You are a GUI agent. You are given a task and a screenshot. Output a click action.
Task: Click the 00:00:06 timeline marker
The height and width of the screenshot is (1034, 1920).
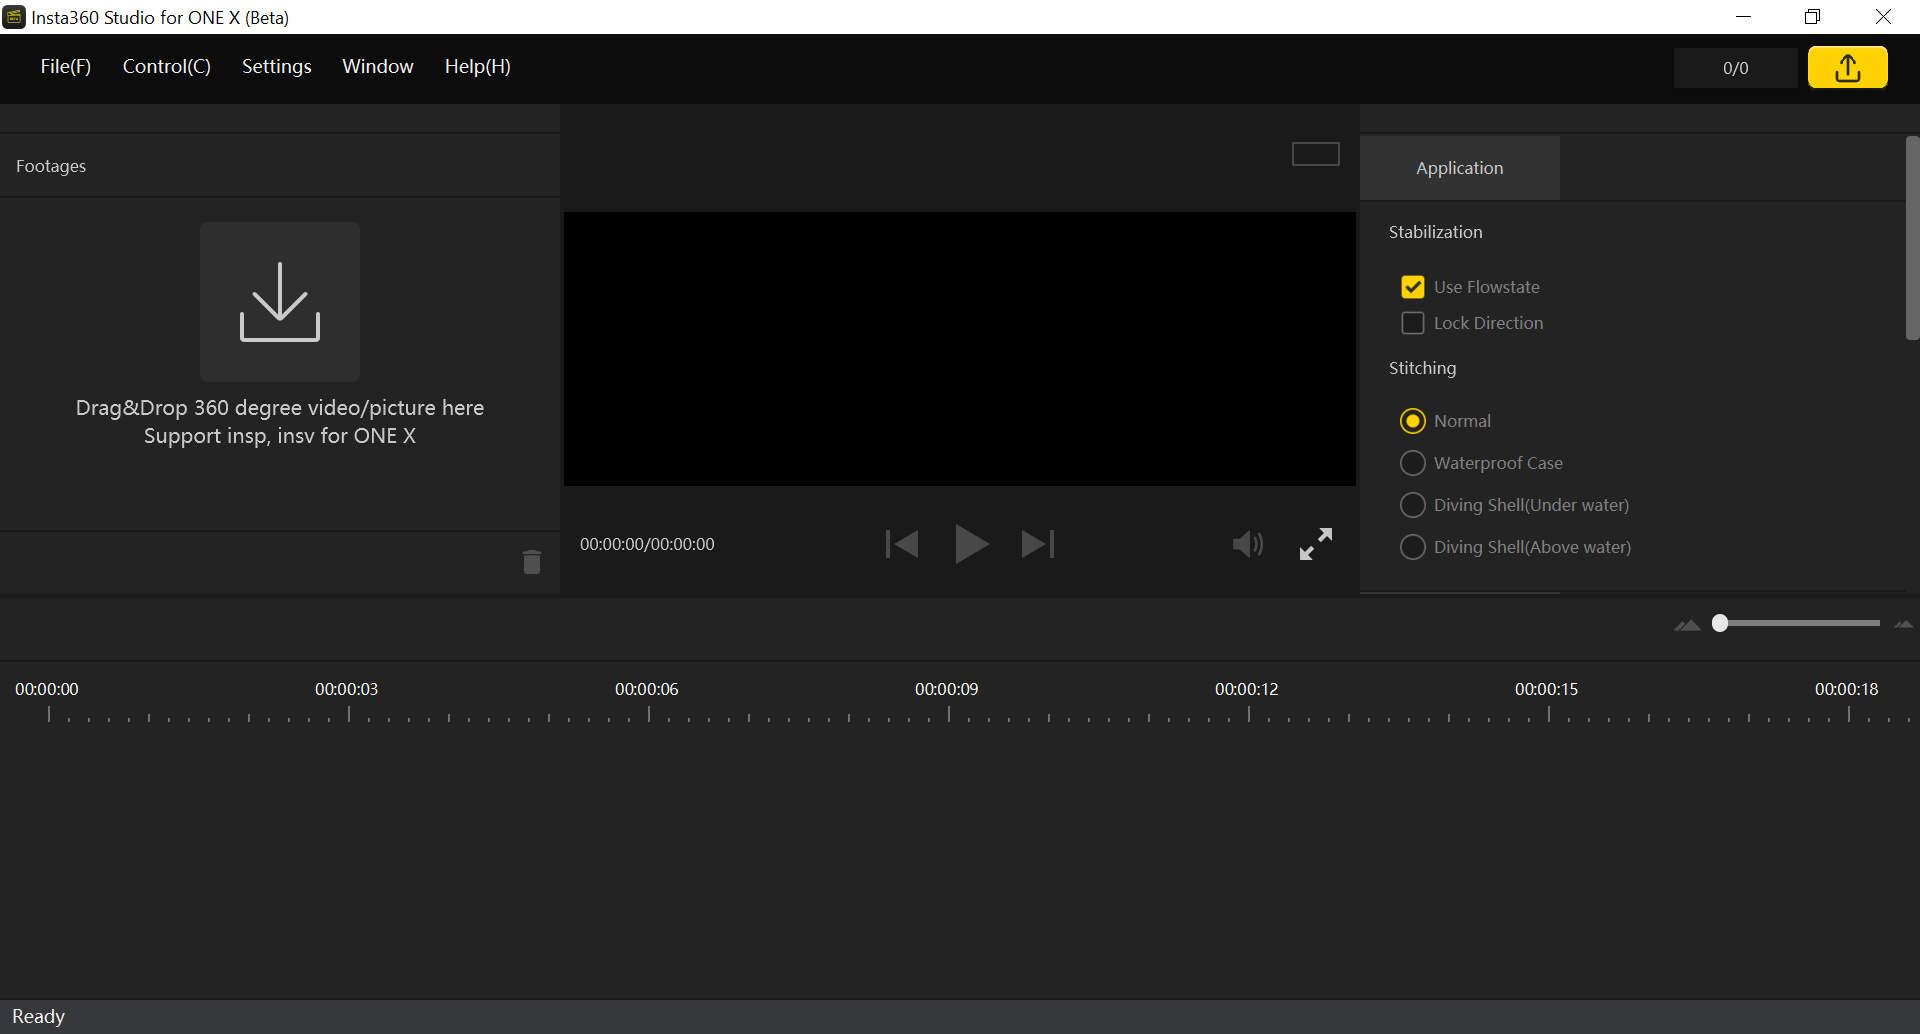point(646,689)
